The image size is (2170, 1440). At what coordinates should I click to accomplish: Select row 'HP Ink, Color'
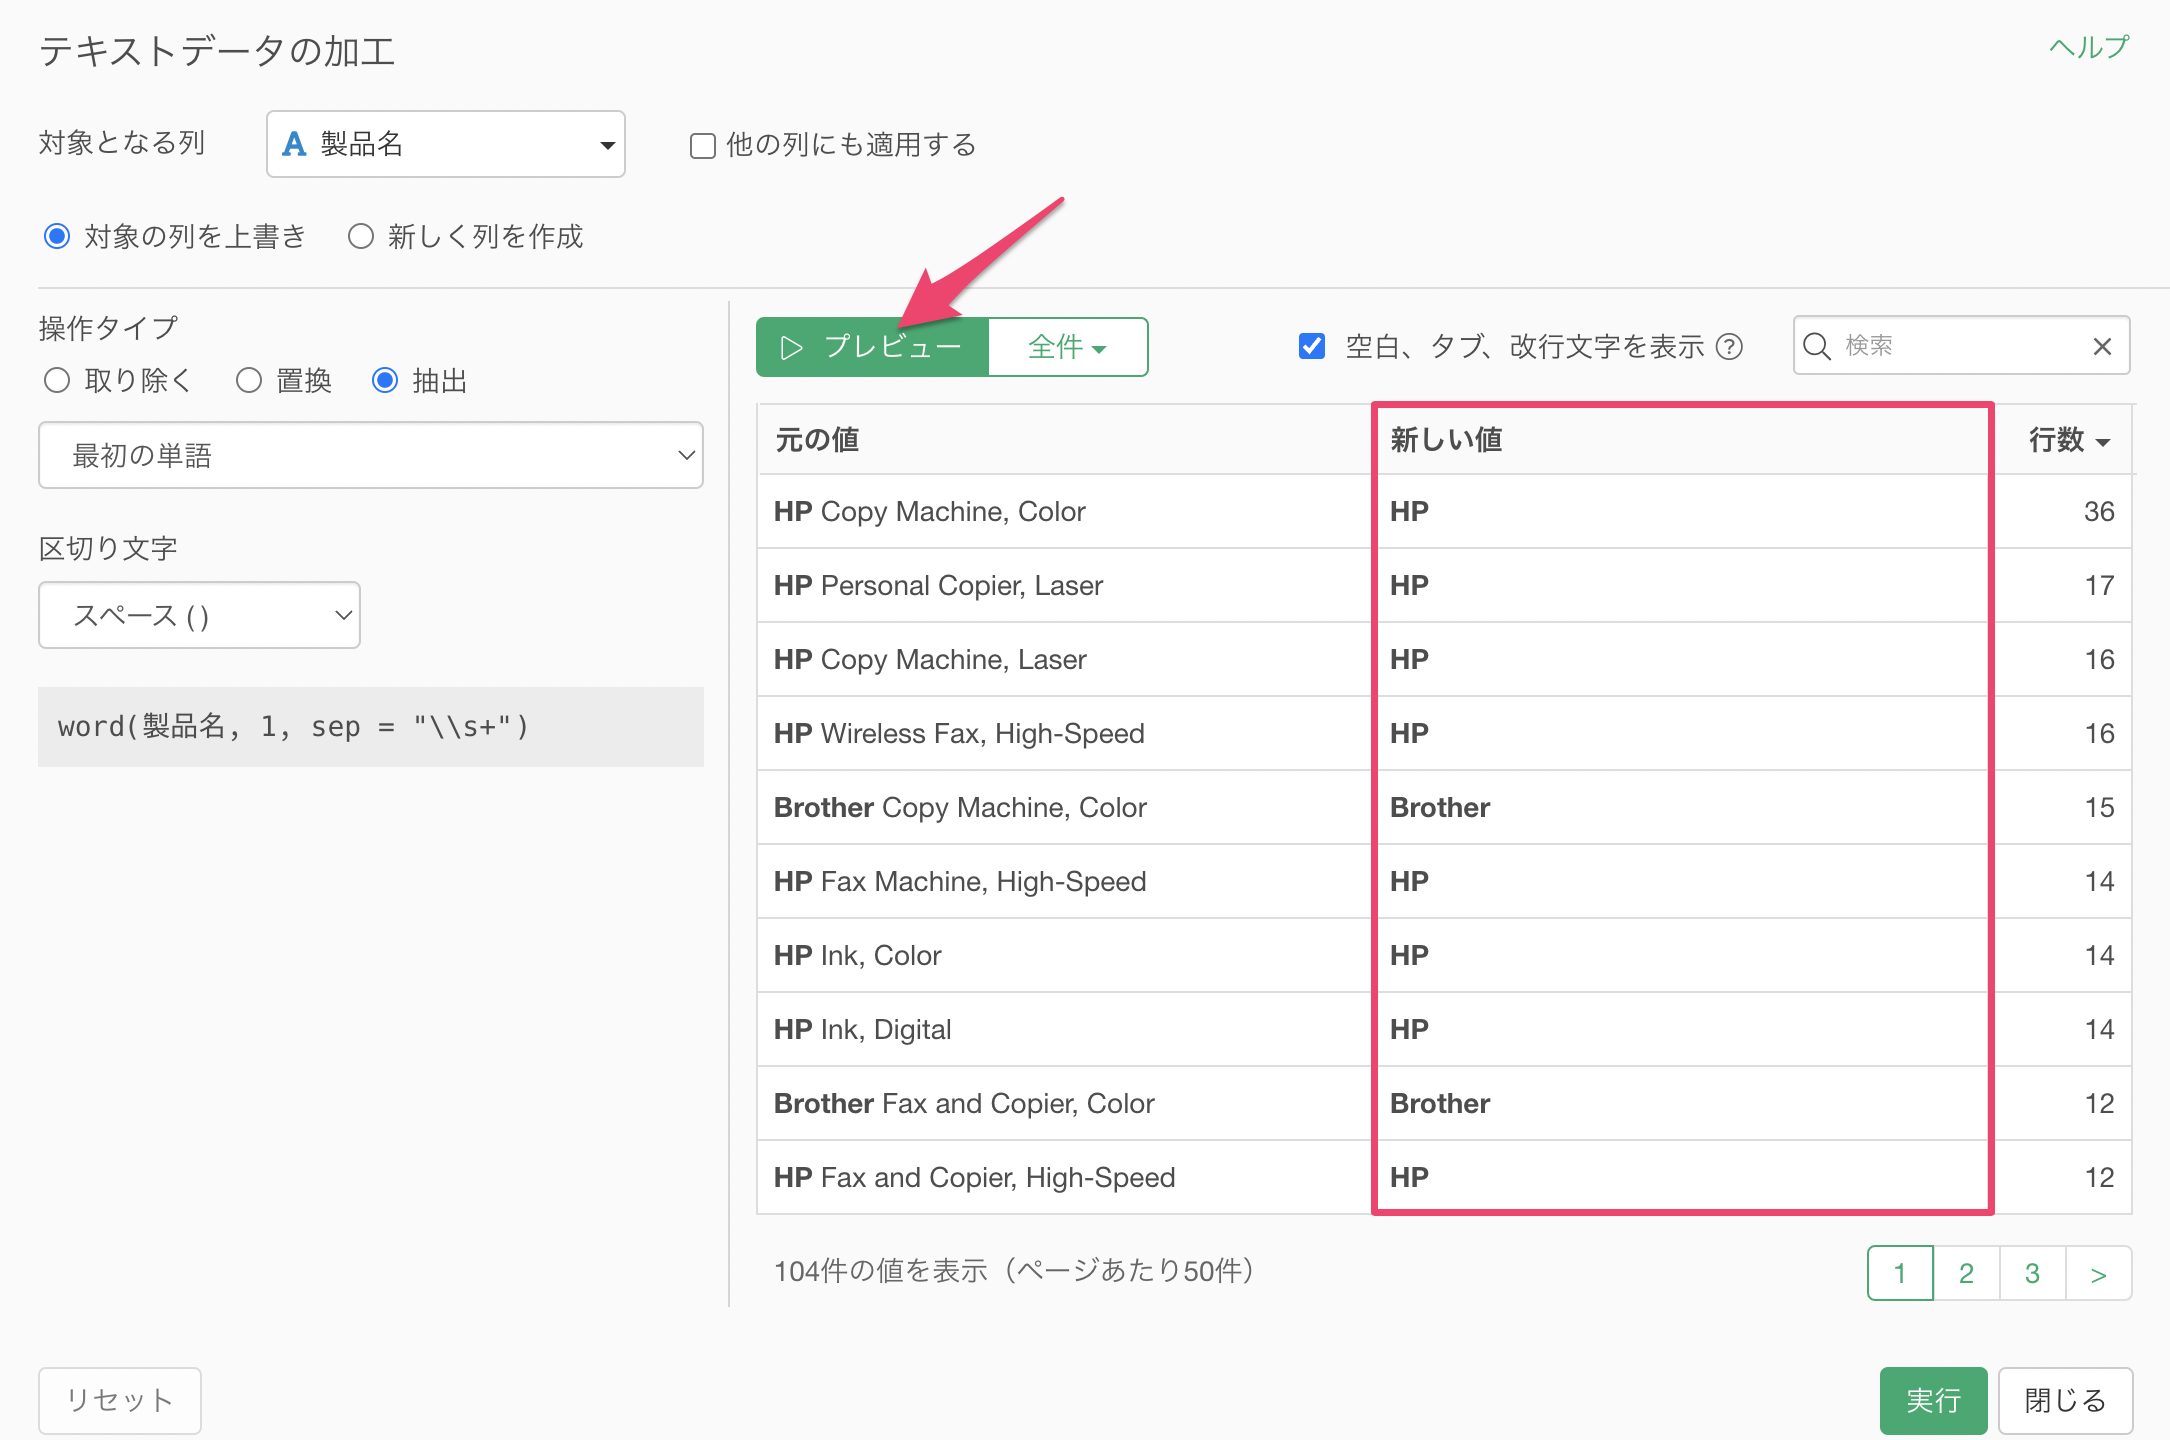(x=1444, y=955)
